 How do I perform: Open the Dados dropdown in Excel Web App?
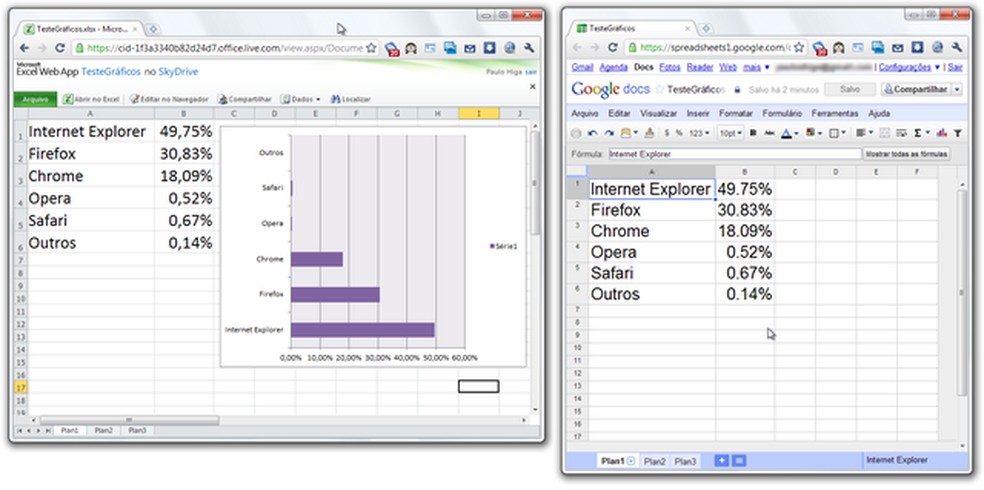(x=300, y=99)
